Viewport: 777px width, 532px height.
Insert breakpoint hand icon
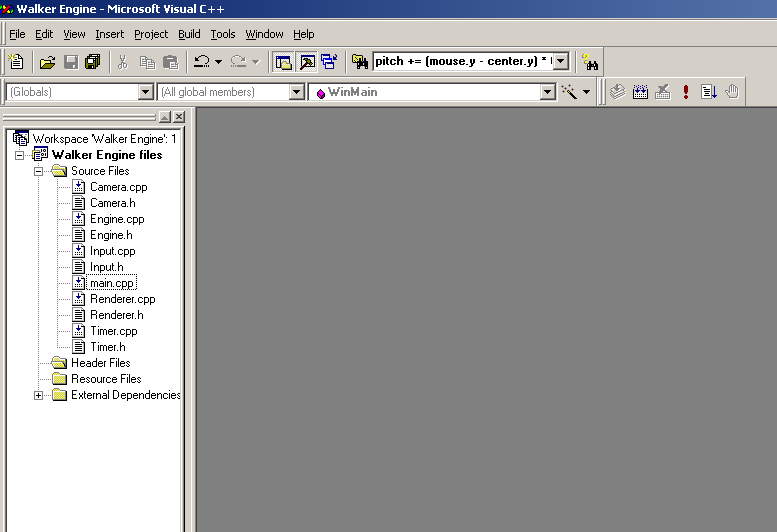732,92
